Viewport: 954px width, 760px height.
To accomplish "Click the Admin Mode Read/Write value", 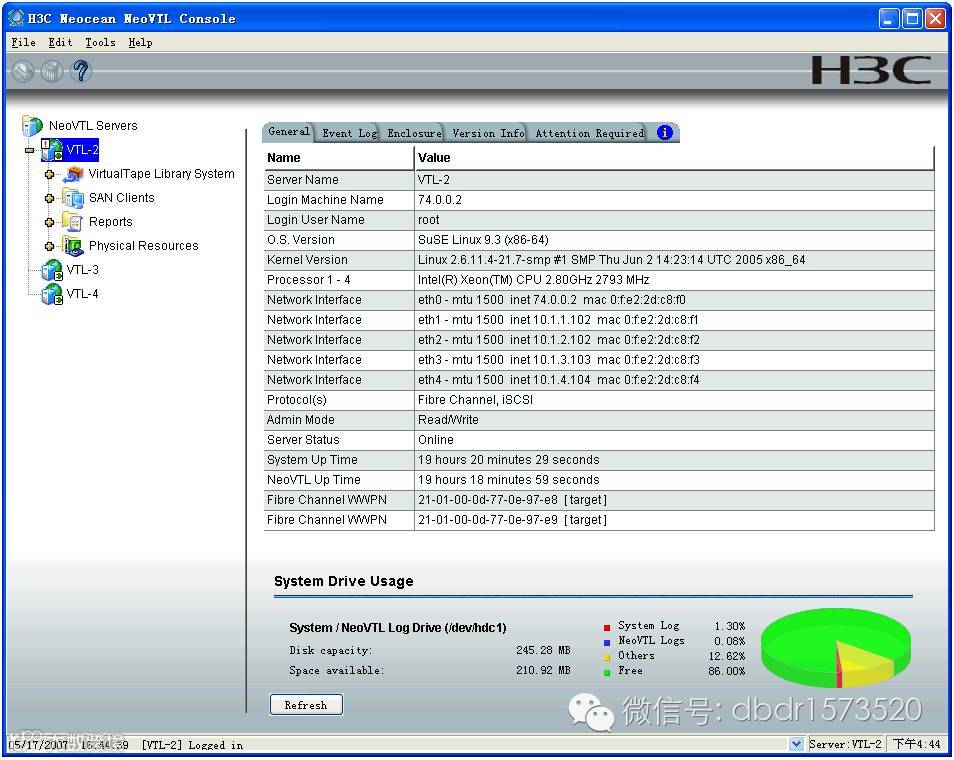I will (448, 420).
